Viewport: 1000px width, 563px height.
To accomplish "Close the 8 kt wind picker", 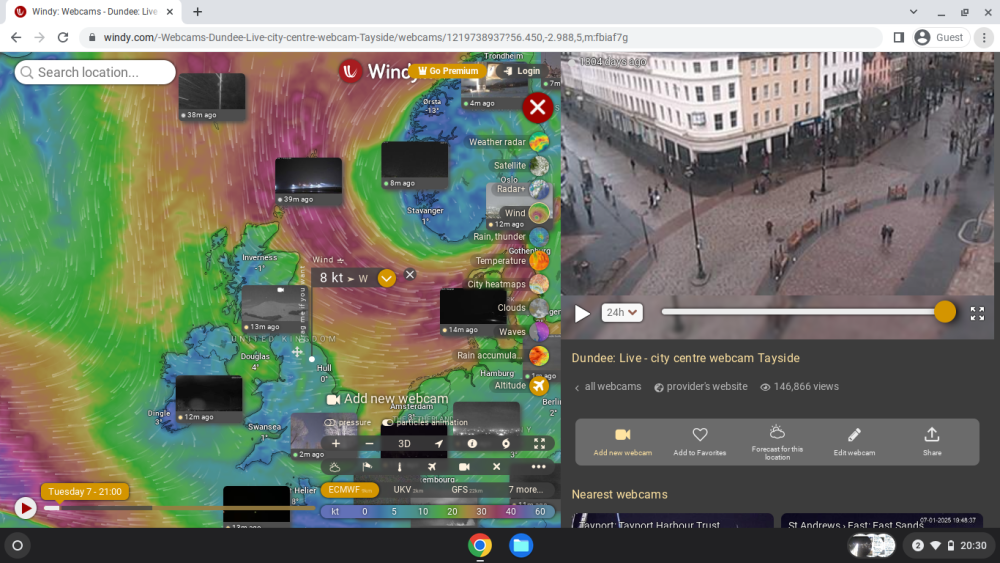I will [410, 274].
